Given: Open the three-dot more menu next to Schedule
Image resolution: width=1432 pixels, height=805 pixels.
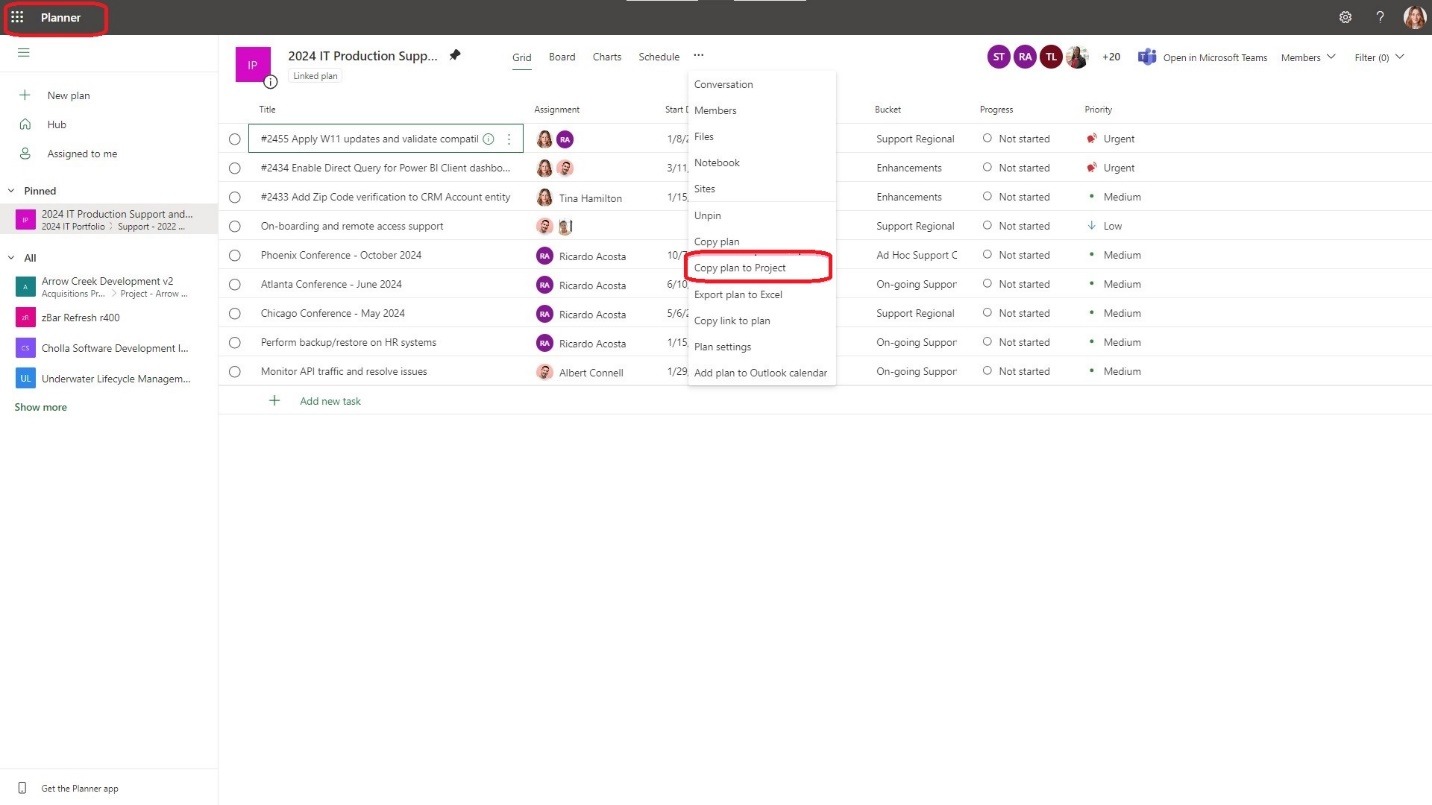Looking at the screenshot, I should tap(698, 56).
